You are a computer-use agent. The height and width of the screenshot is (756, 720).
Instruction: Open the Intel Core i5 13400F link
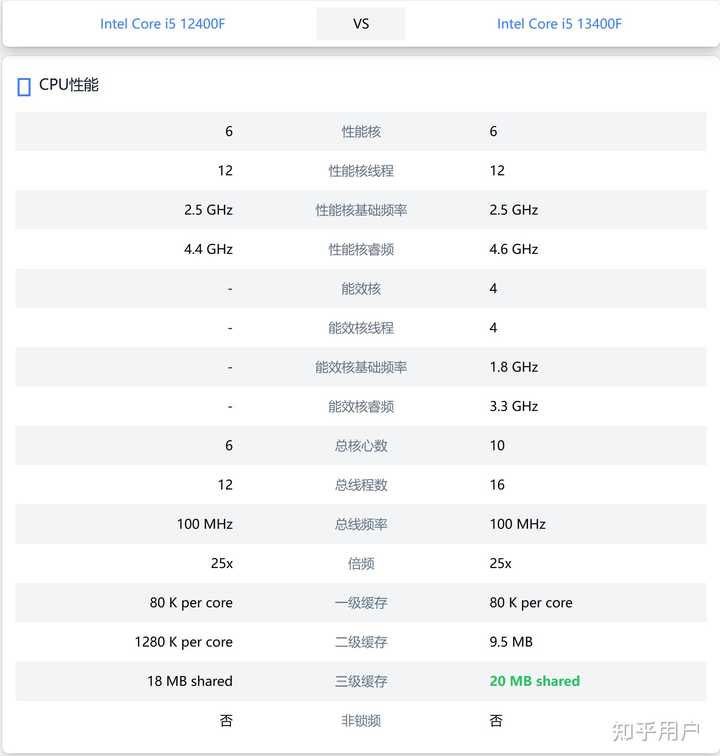click(x=559, y=24)
